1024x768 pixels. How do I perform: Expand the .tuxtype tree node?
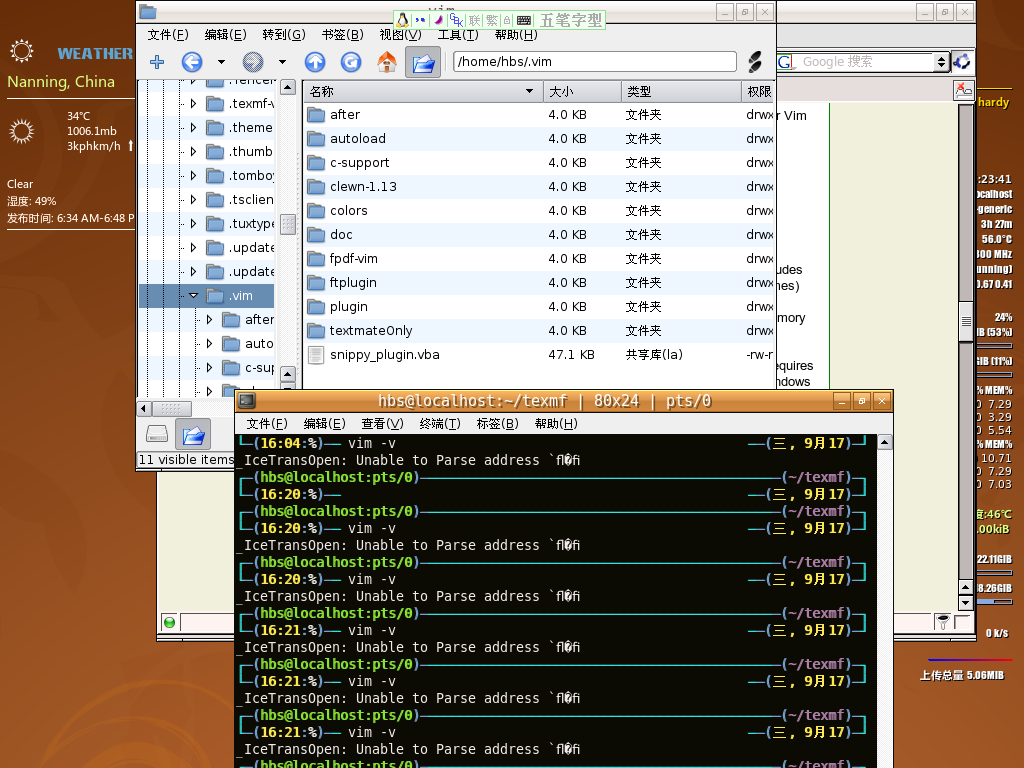click(193, 223)
